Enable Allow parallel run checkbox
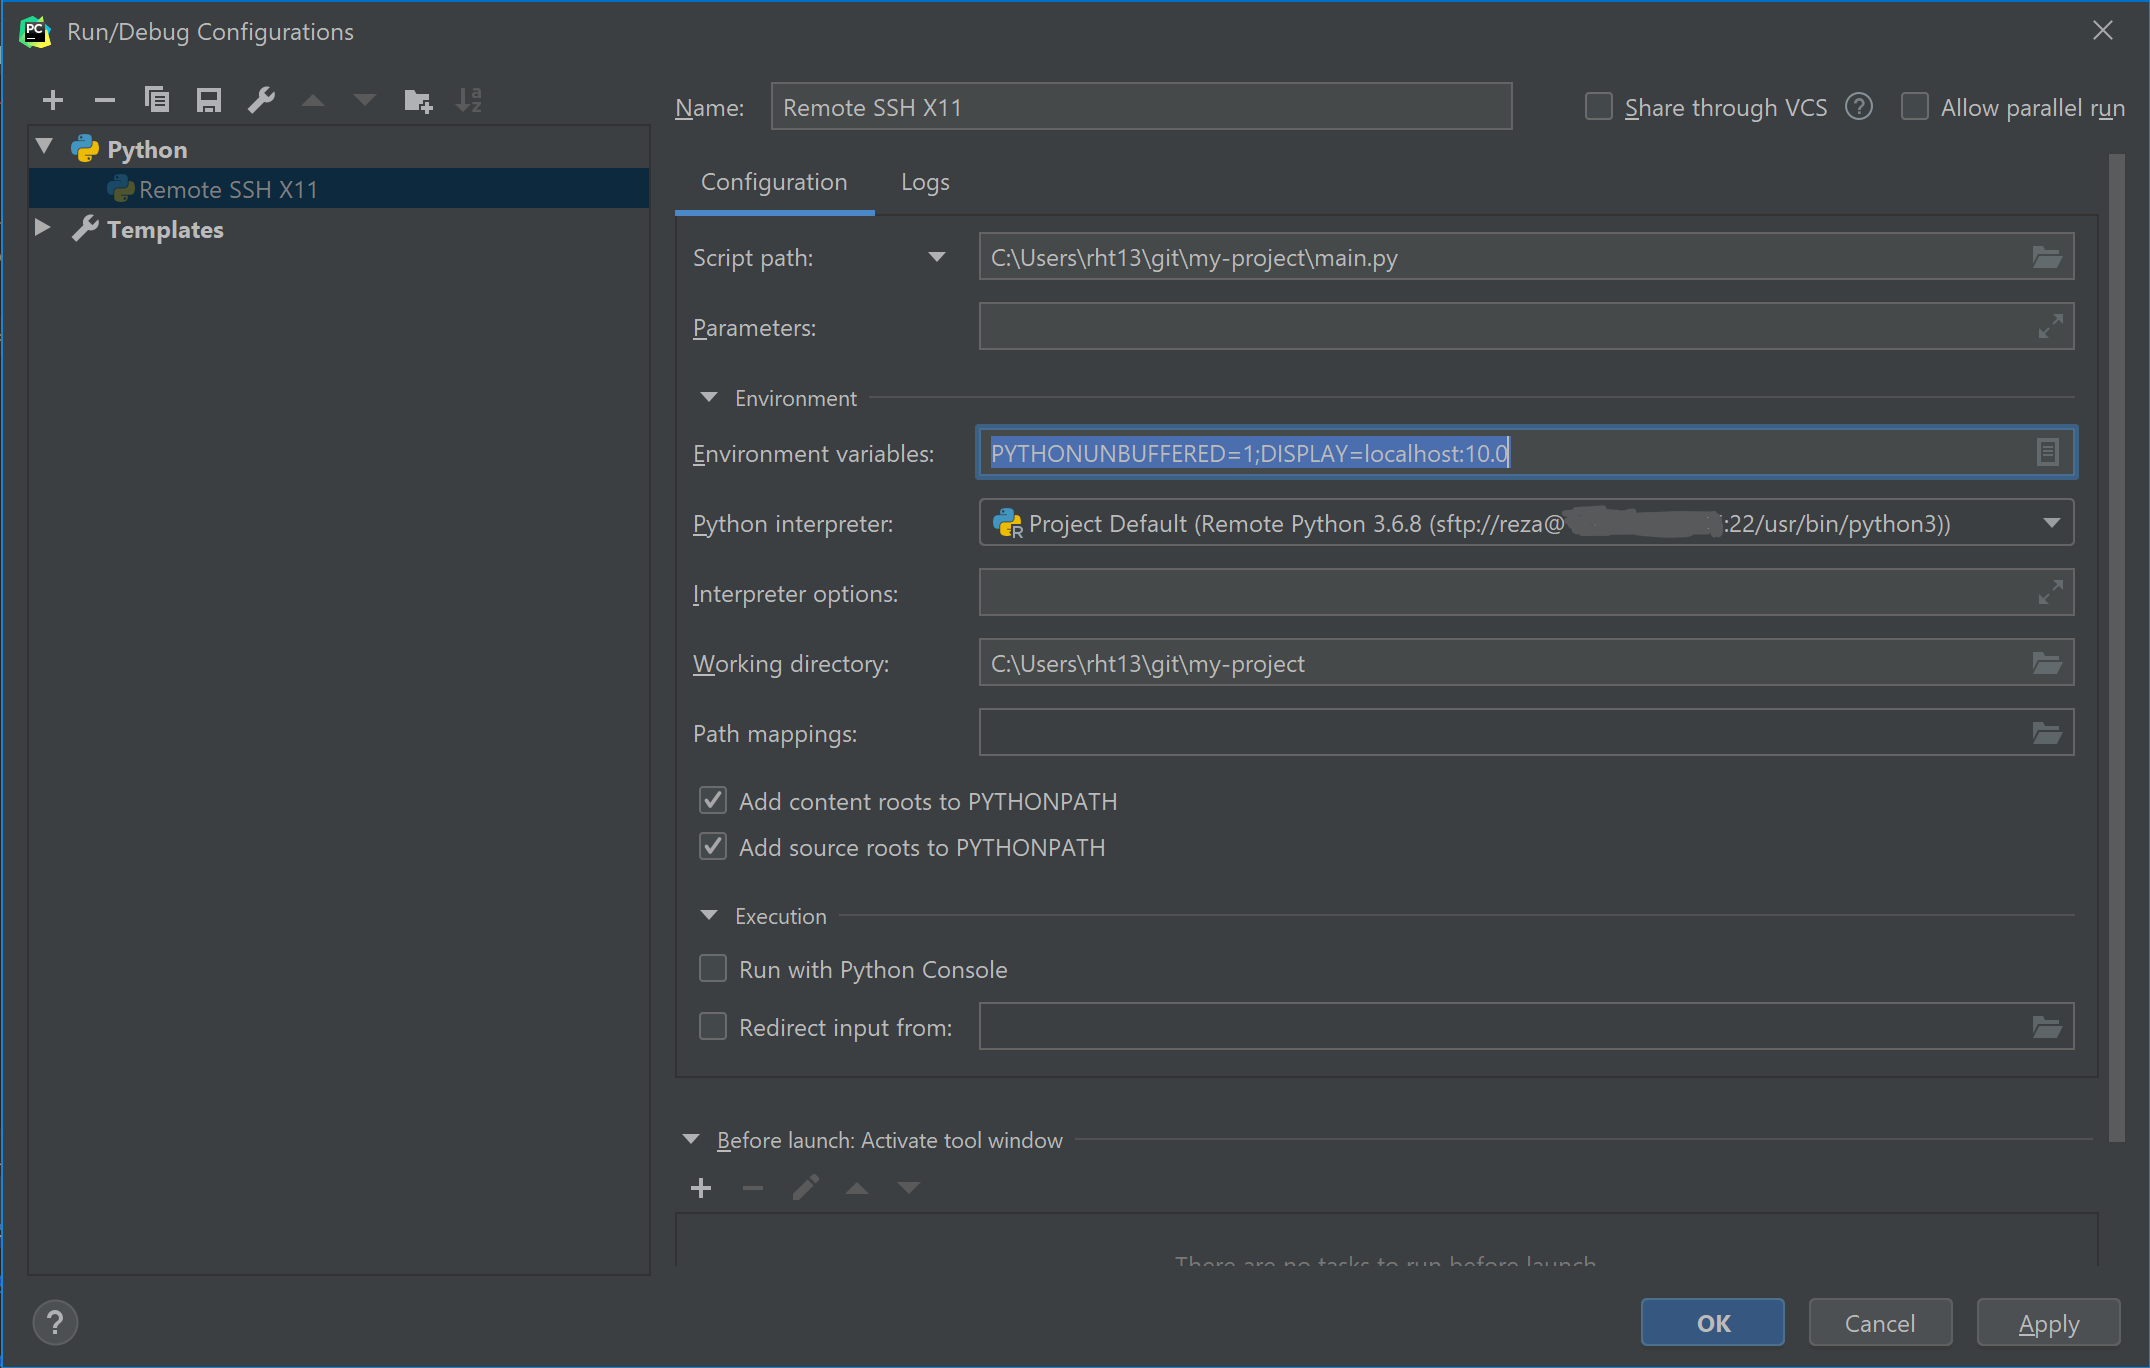Viewport: 2150px width, 1368px height. (1915, 107)
